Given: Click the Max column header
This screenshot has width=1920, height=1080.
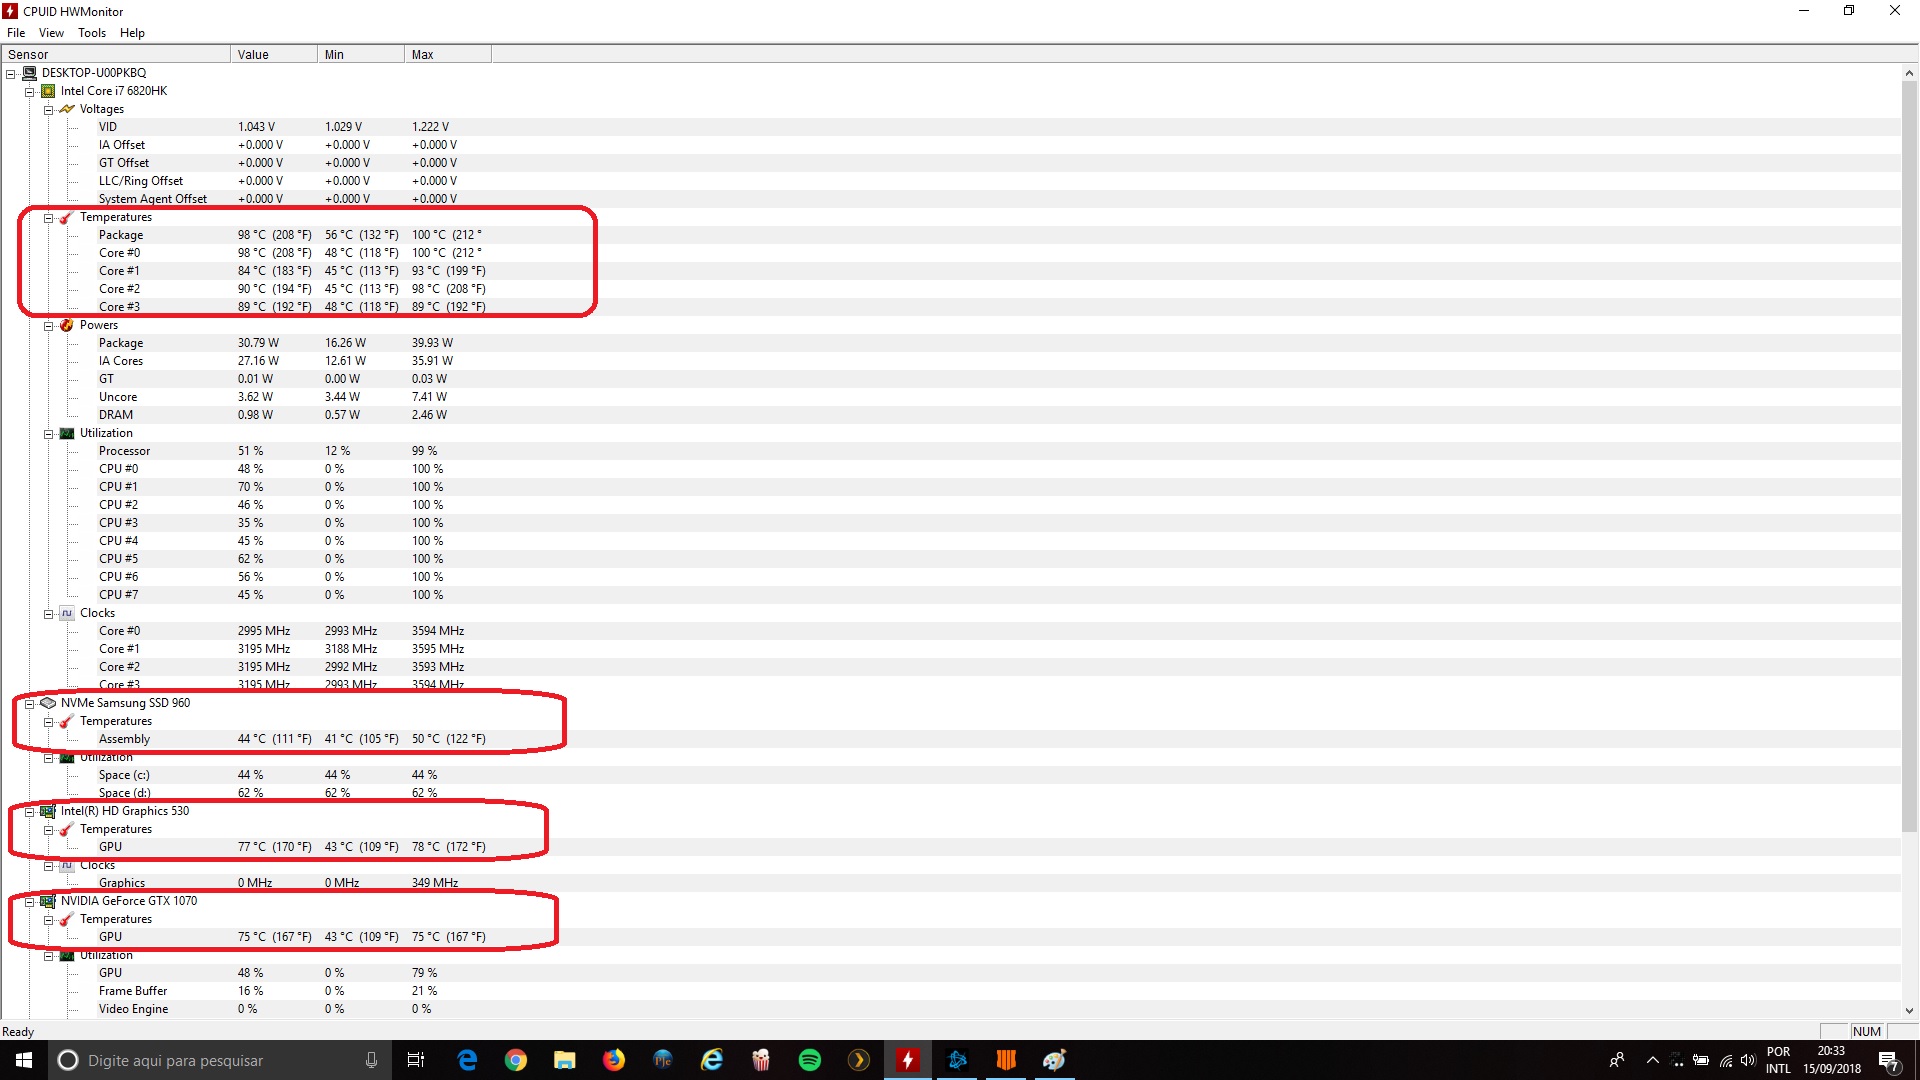Looking at the screenshot, I should point(446,55).
